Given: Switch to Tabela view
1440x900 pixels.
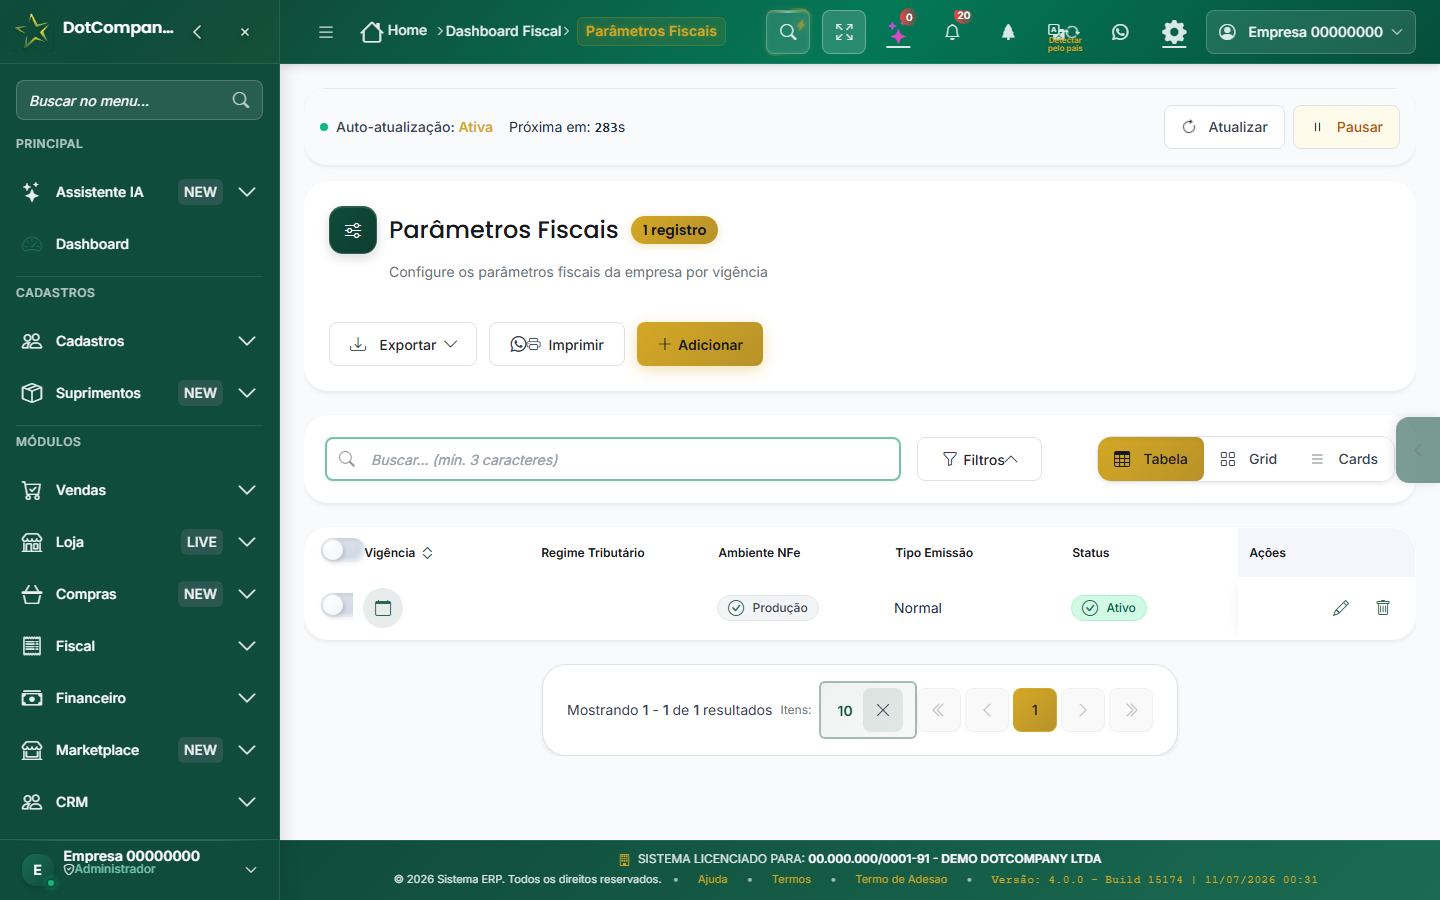Looking at the screenshot, I should click(1151, 459).
